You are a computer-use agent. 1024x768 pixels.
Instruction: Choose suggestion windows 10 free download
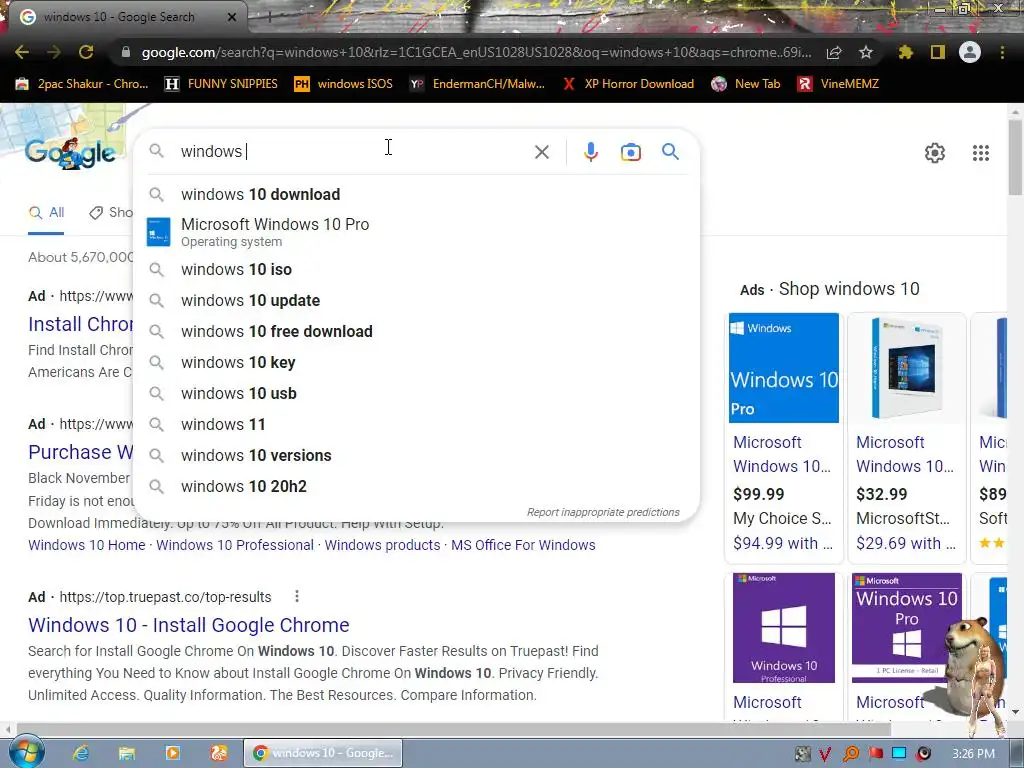point(416,332)
